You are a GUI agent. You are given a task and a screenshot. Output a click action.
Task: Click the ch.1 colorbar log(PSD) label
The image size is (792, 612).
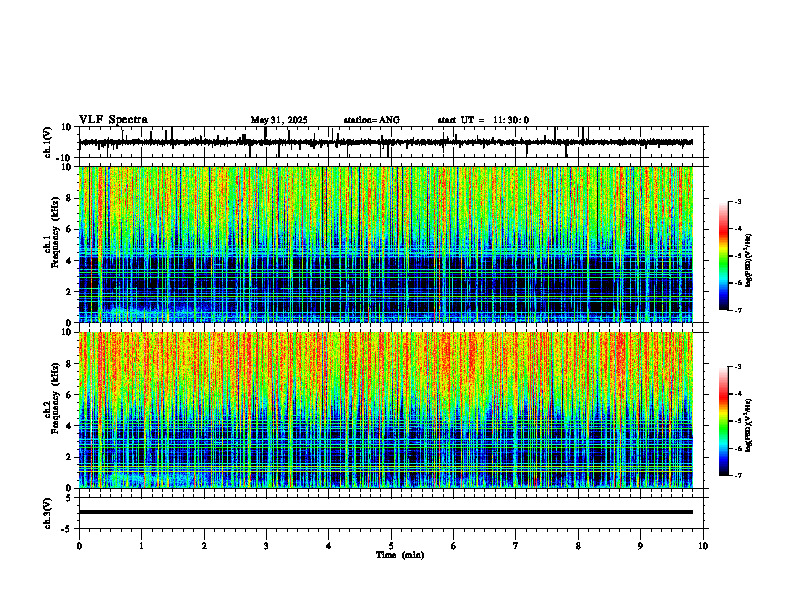748,261
